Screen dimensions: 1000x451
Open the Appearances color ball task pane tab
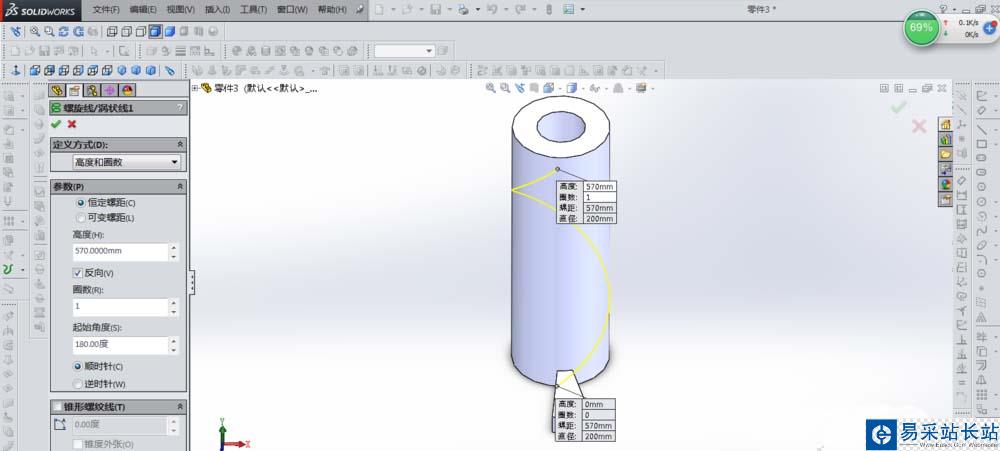pyautogui.click(x=946, y=184)
